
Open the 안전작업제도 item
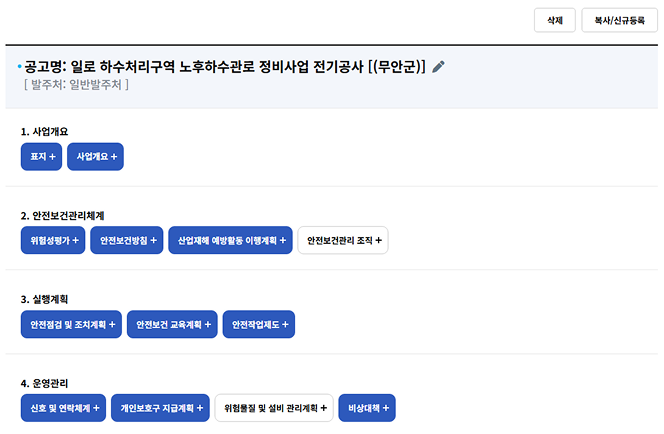[x=259, y=325]
